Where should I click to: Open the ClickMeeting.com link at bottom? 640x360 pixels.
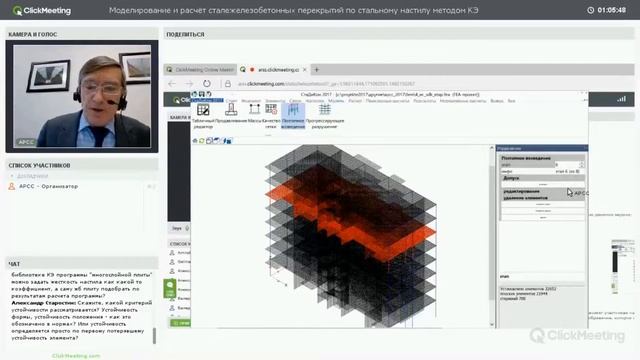[76, 356]
